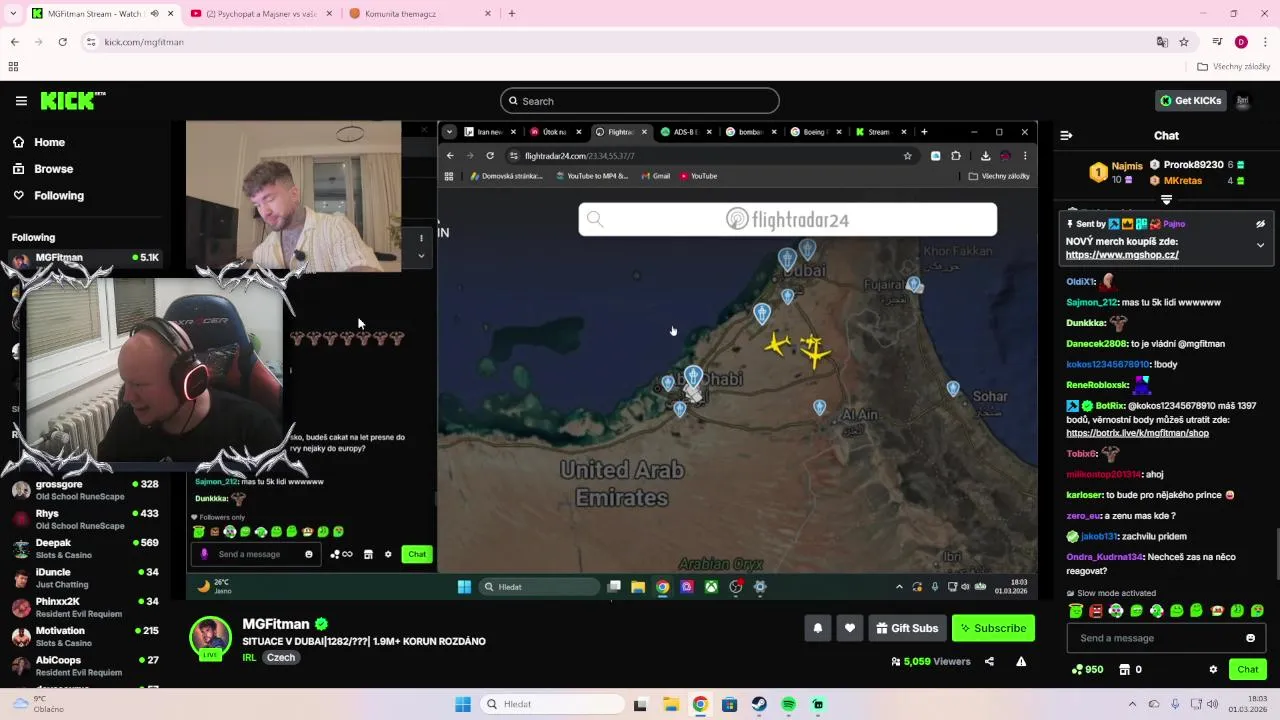Click the Gift Subs button

point(907,628)
